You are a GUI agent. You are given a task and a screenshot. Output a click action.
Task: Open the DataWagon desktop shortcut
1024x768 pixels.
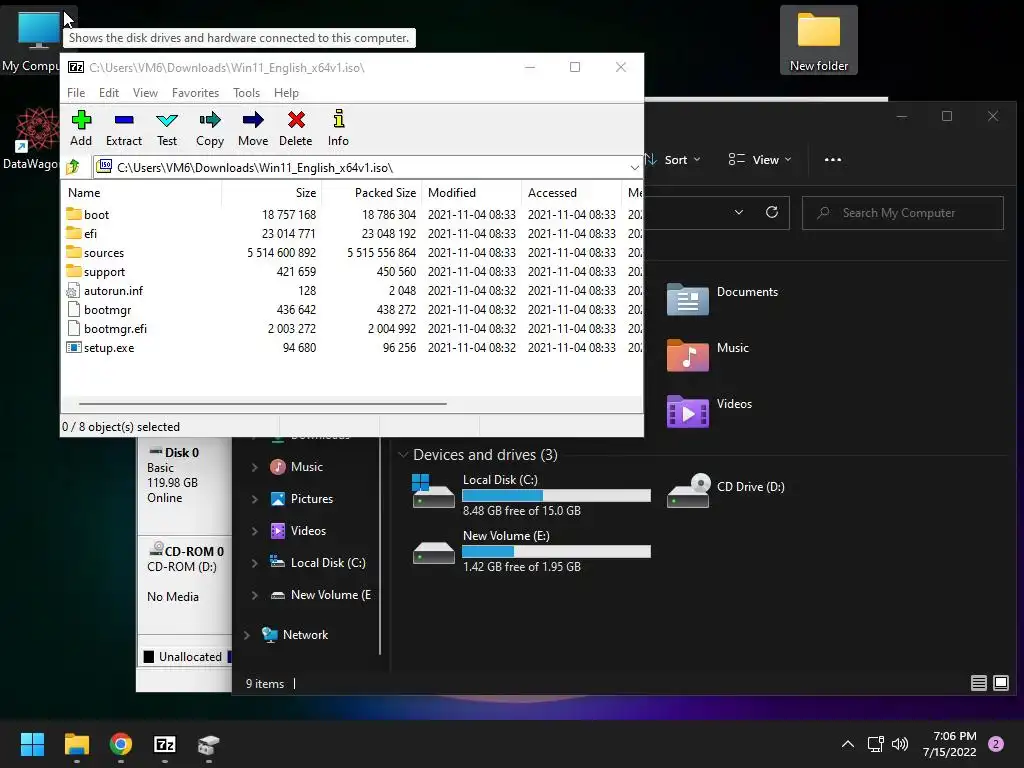(30, 138)
